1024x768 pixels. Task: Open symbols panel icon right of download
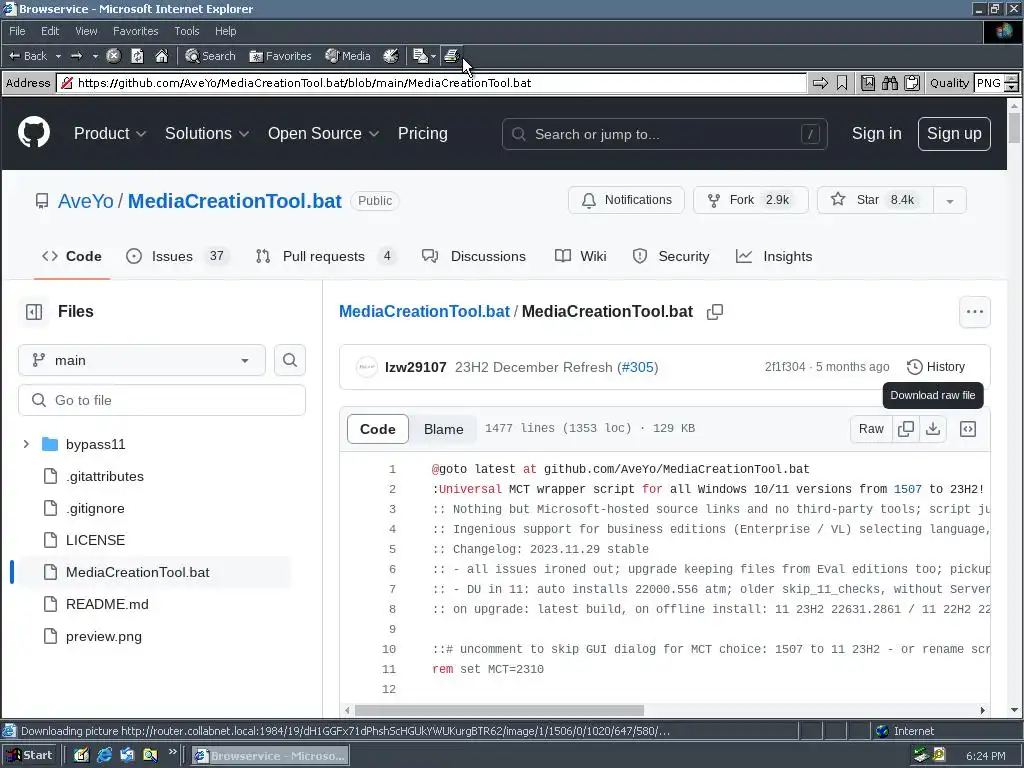[968, 429]
